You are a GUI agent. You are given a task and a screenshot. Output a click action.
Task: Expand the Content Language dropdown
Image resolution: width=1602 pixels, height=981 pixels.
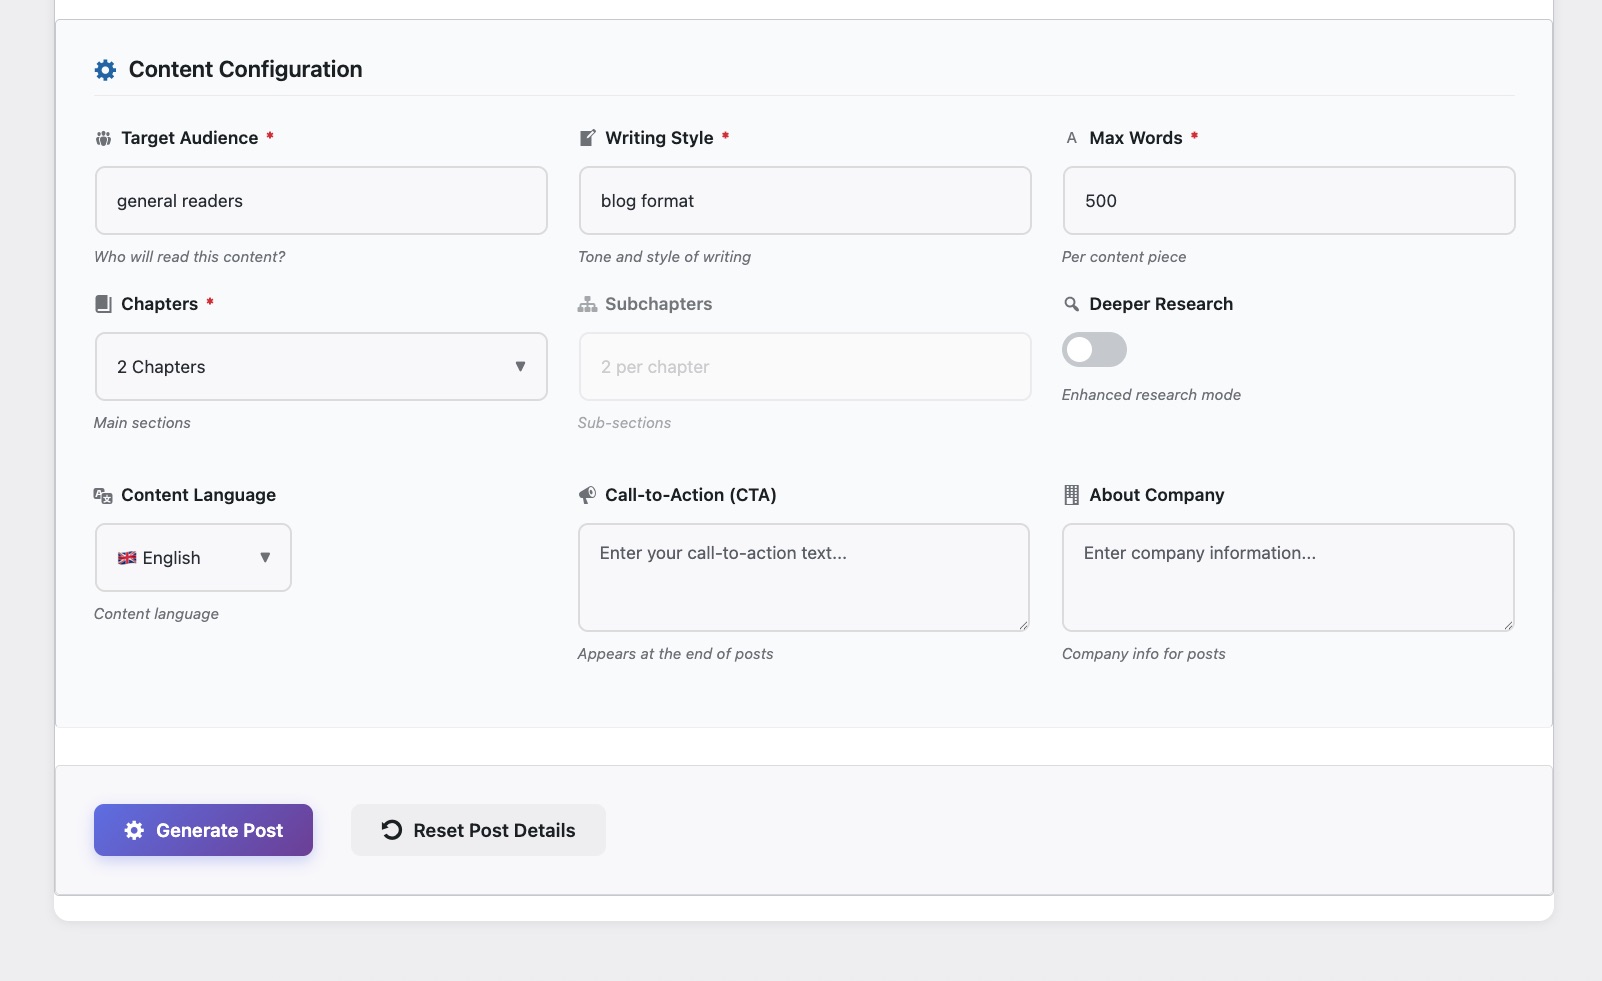(x=193, y=558)
